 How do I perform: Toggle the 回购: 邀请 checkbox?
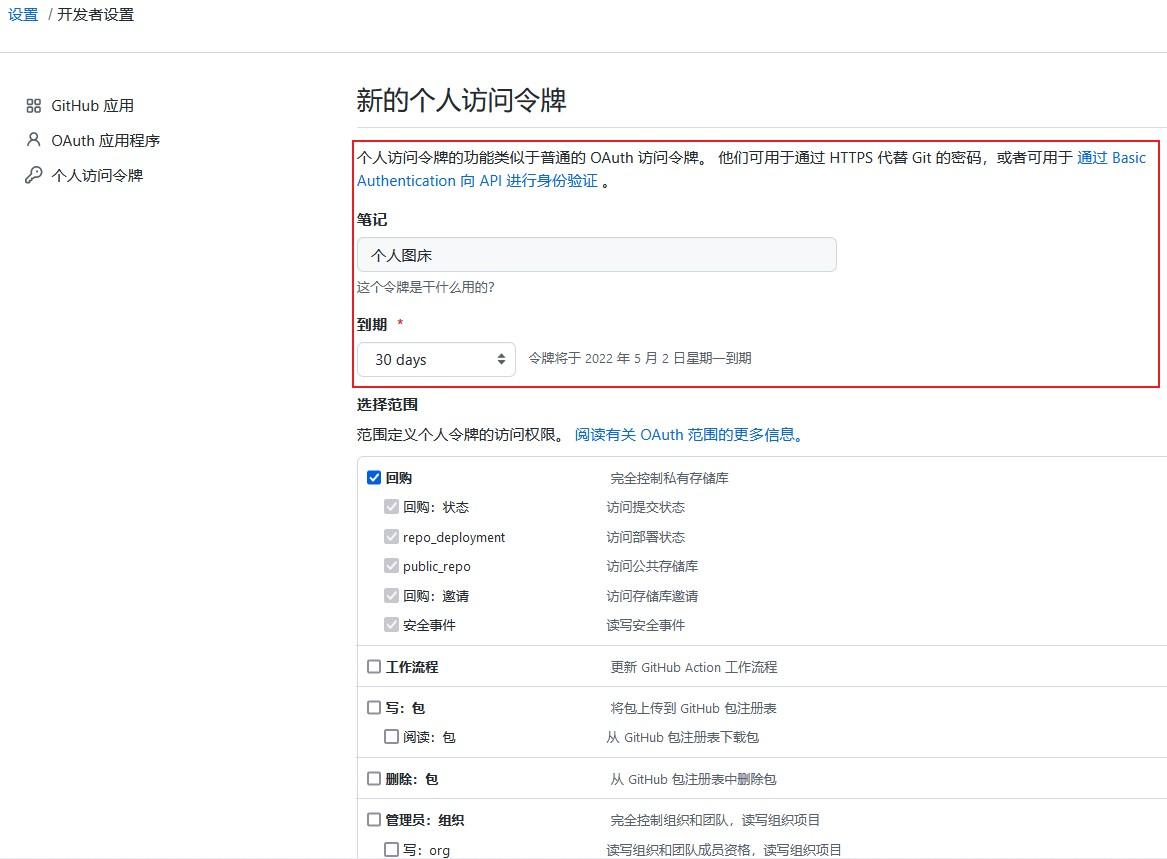coord(391,595)
